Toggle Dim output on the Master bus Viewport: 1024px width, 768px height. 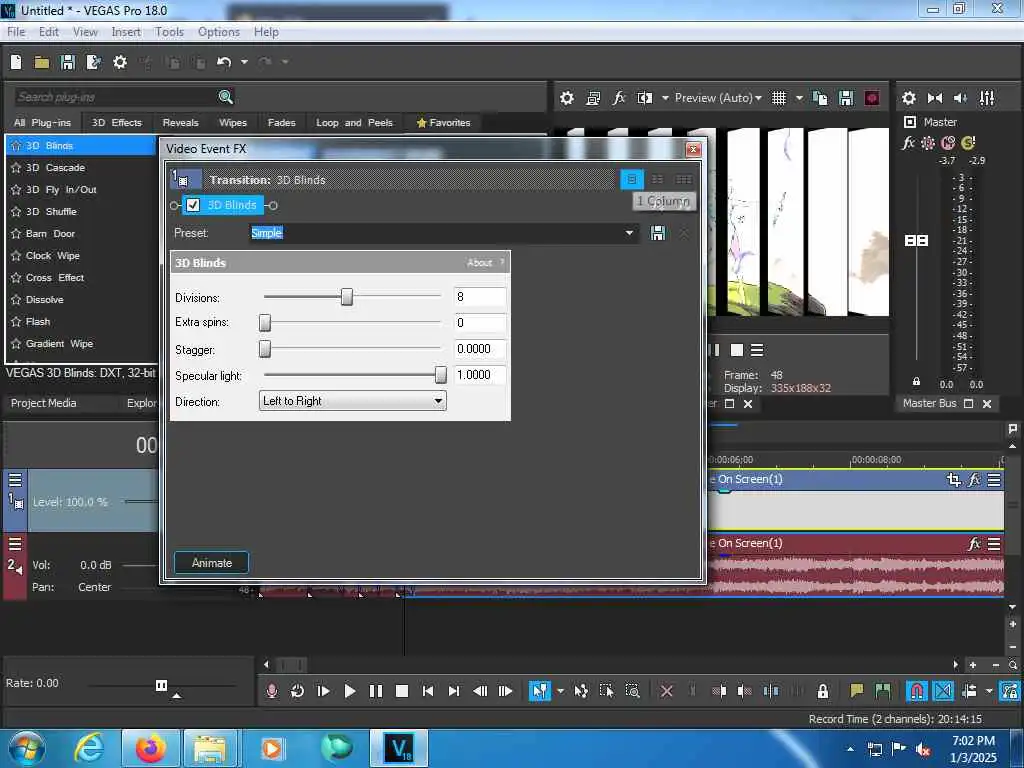click(960, 98)
